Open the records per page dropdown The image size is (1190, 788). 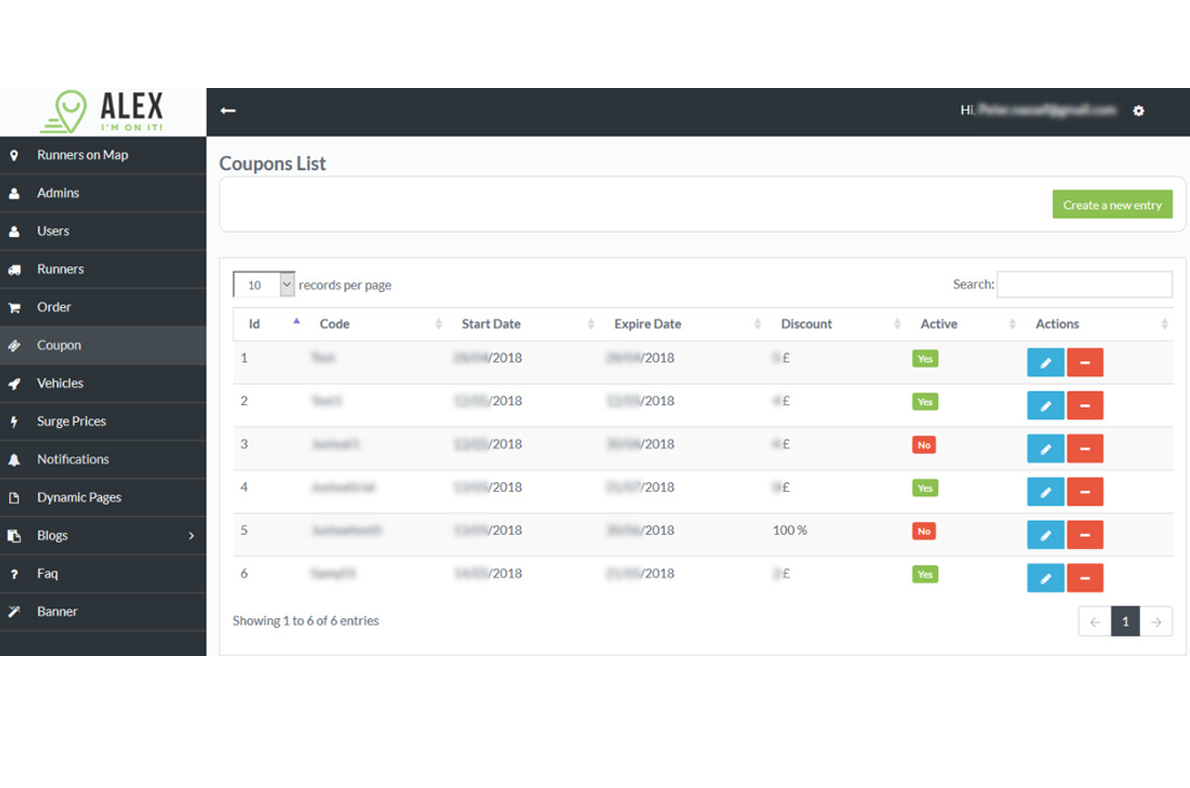(x=264, y=285)
